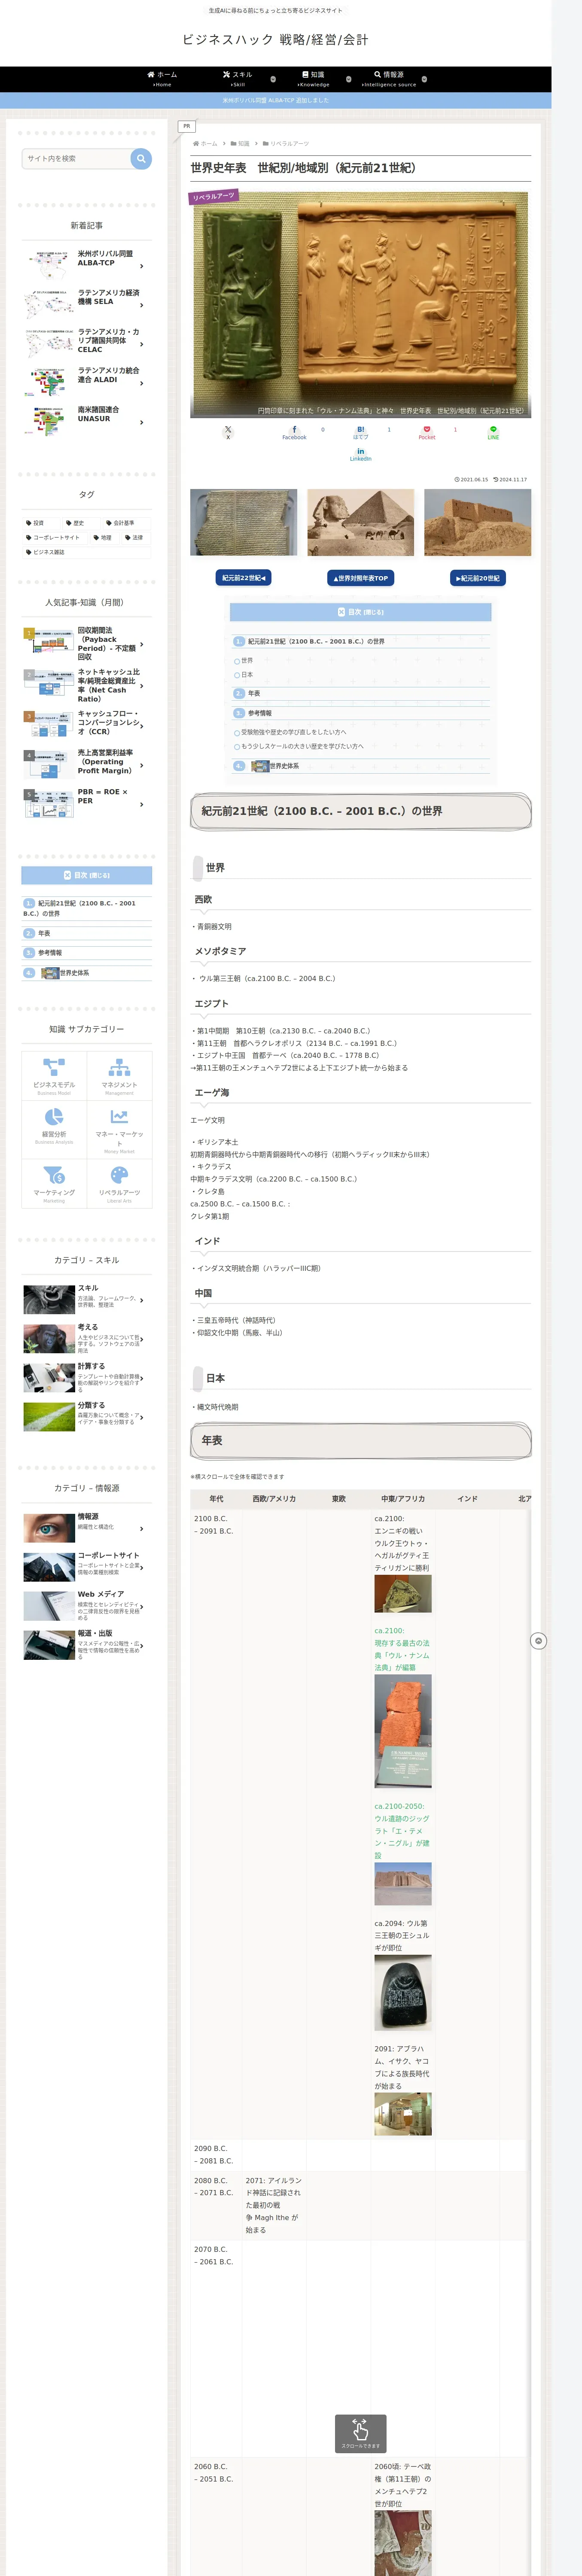Open popular article 回収期間法 Payback Period
582x2576 pixels.
[x=87, y=644]
